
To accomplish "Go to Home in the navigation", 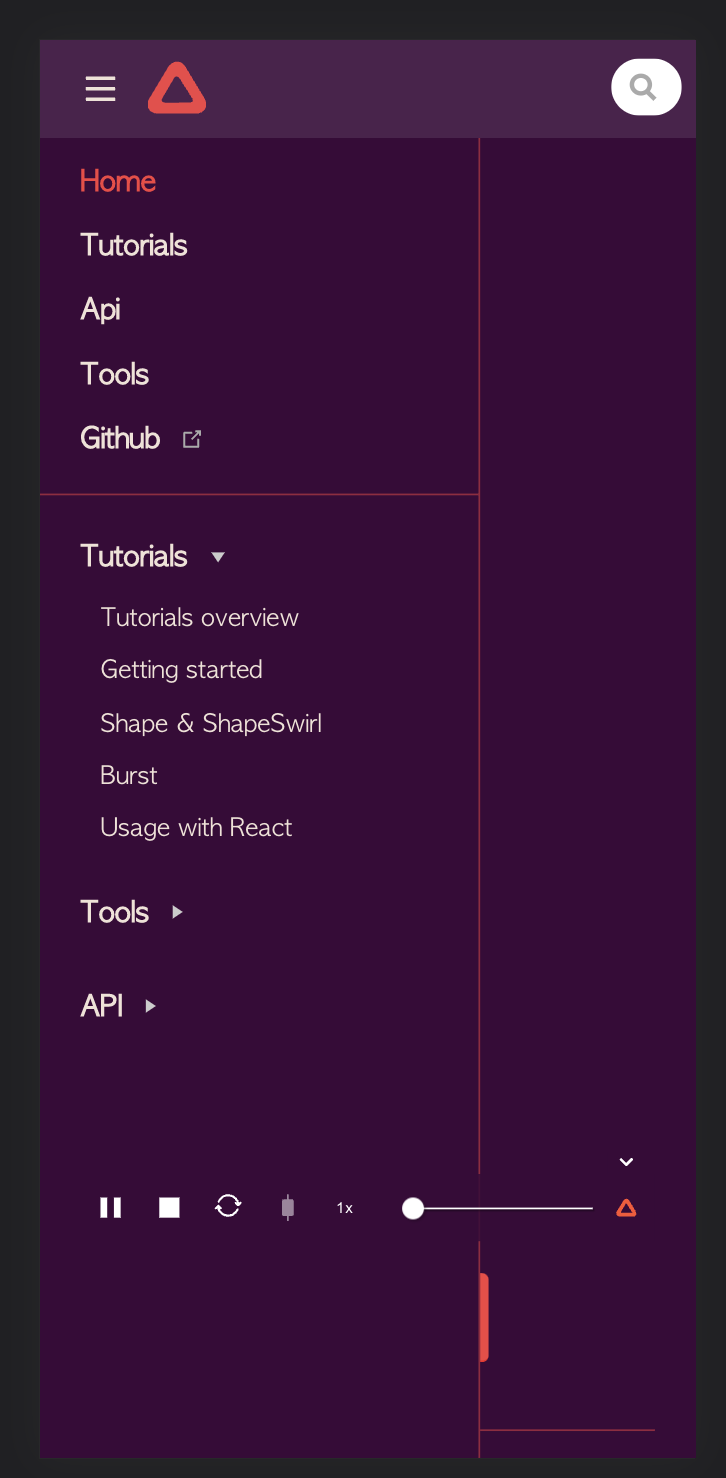I will (118, 181).
